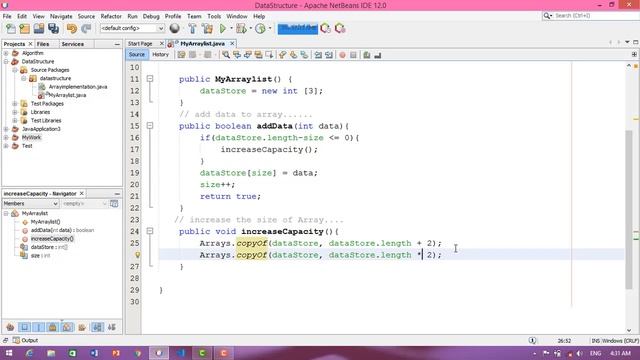This screenshot has width=640, height=360.
Task: Click the Start Macro Recording red dot icon
Action: (x=342, y=55)
